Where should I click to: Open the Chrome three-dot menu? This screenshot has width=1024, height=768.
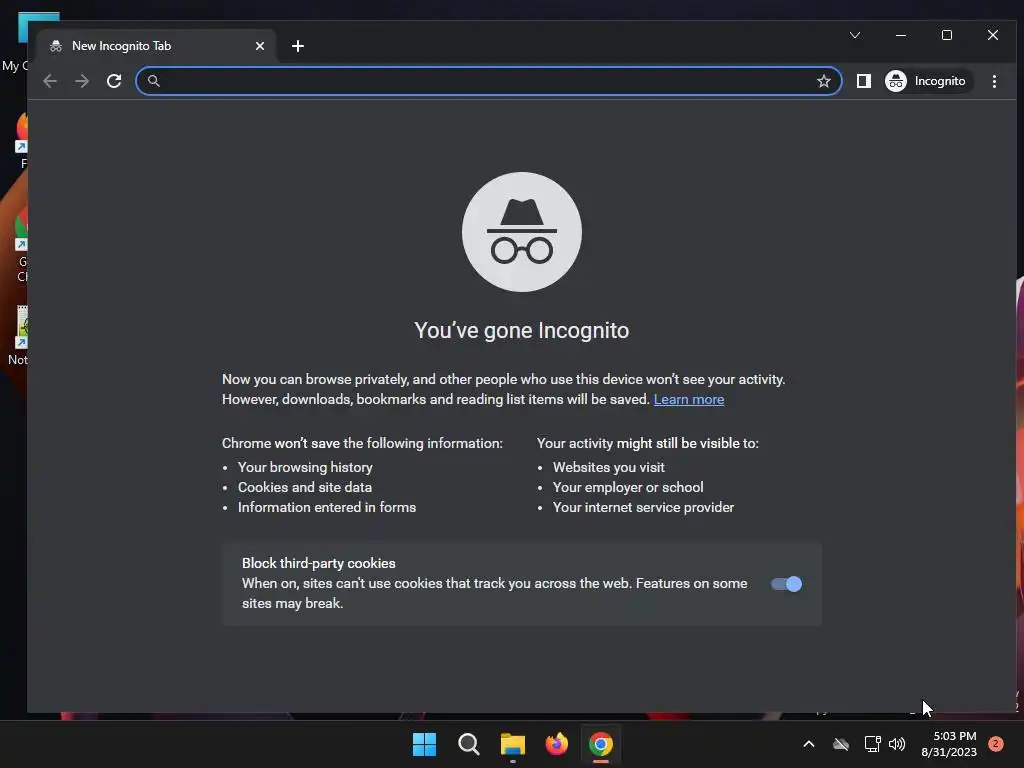tap(994, 81)
